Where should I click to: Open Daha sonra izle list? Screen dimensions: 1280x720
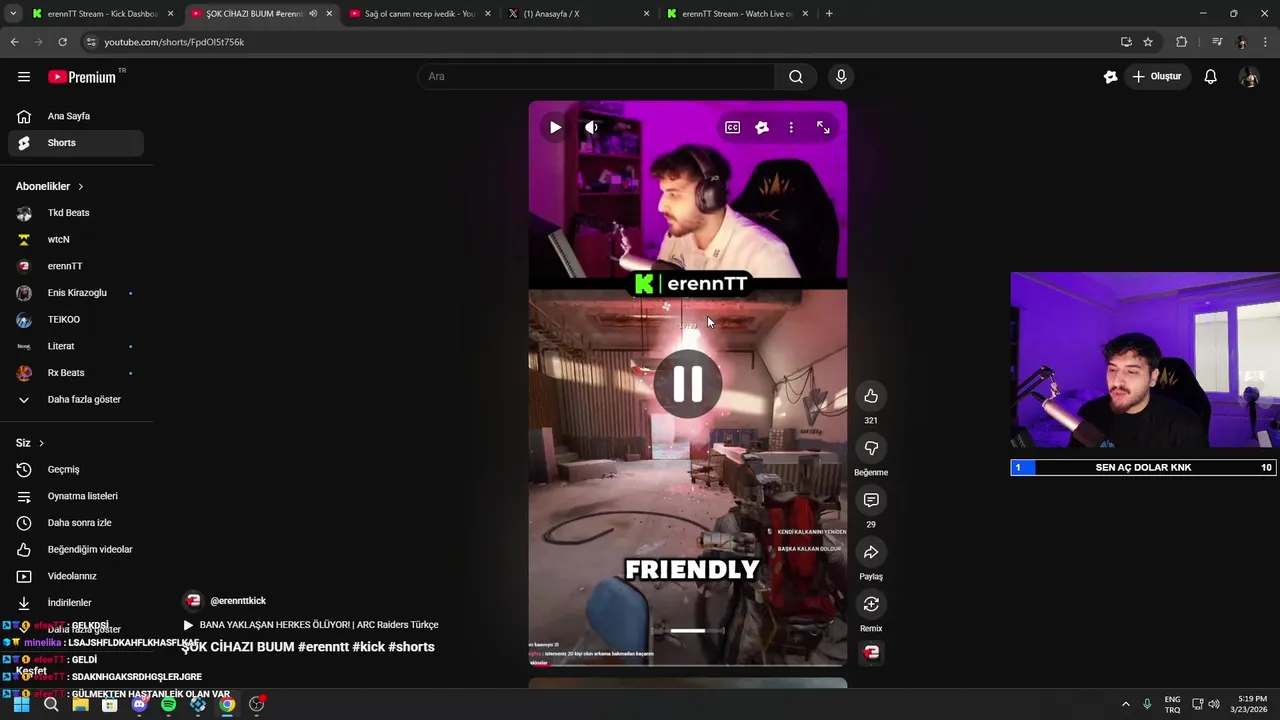pyautogui.click(x=76, y=523)
